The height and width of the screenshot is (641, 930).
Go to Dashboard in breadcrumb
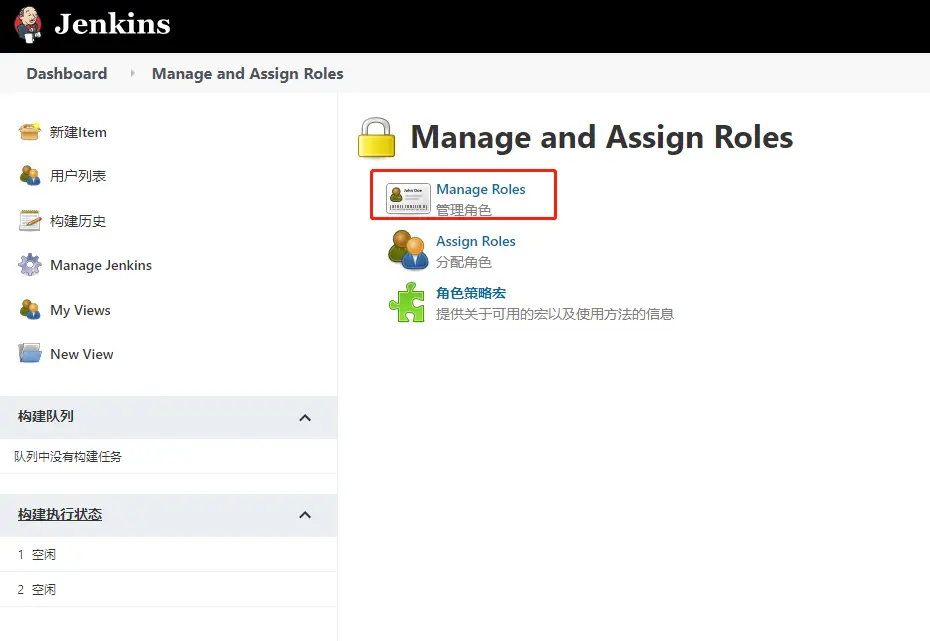point(66,74)
